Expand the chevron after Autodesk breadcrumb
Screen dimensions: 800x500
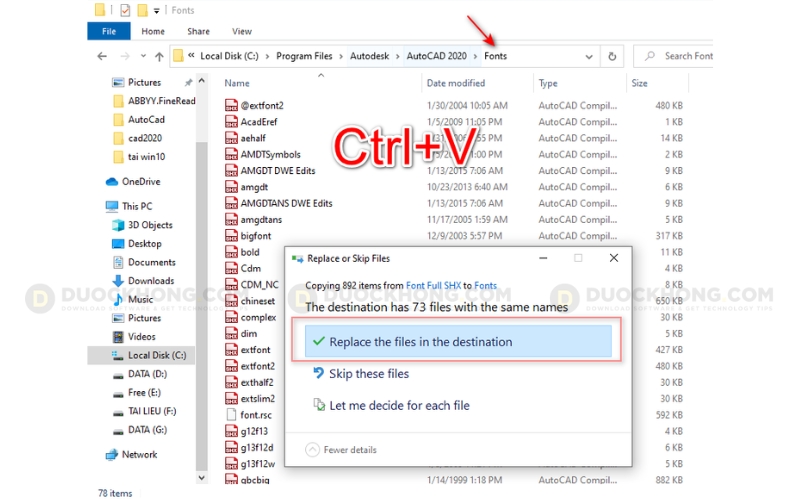(398, 56)
